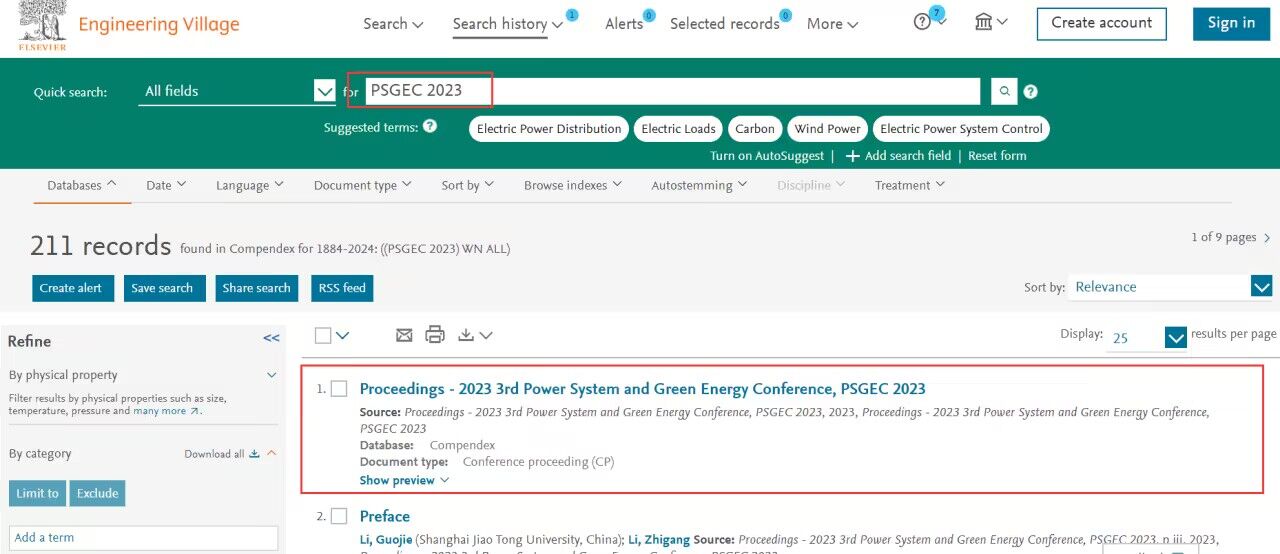
Task: Open the Language filter dropdown
Action: (250, 185)
